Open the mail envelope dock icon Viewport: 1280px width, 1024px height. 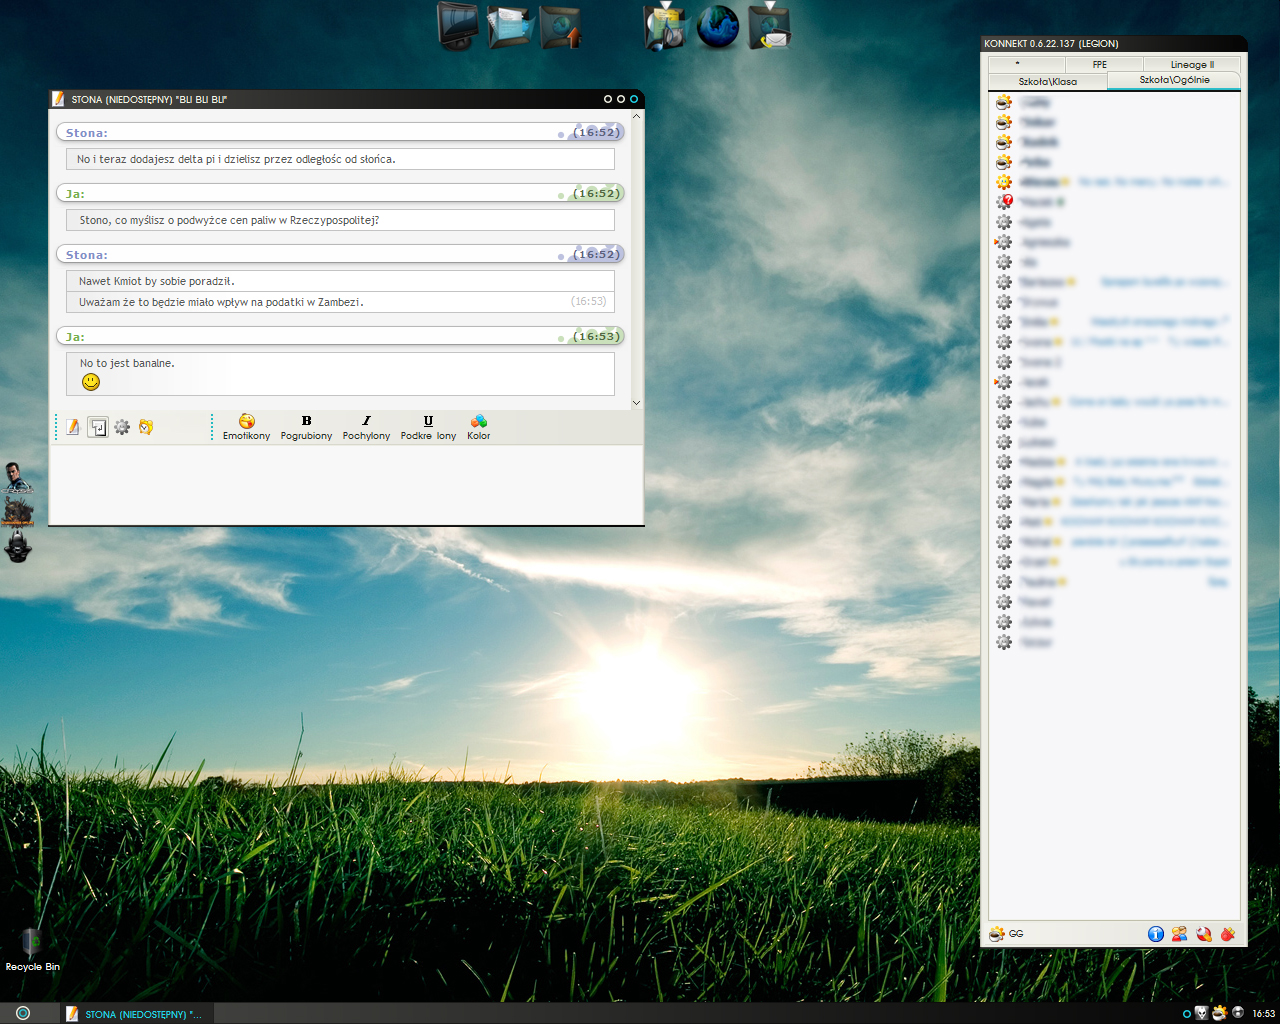(769, 26)
